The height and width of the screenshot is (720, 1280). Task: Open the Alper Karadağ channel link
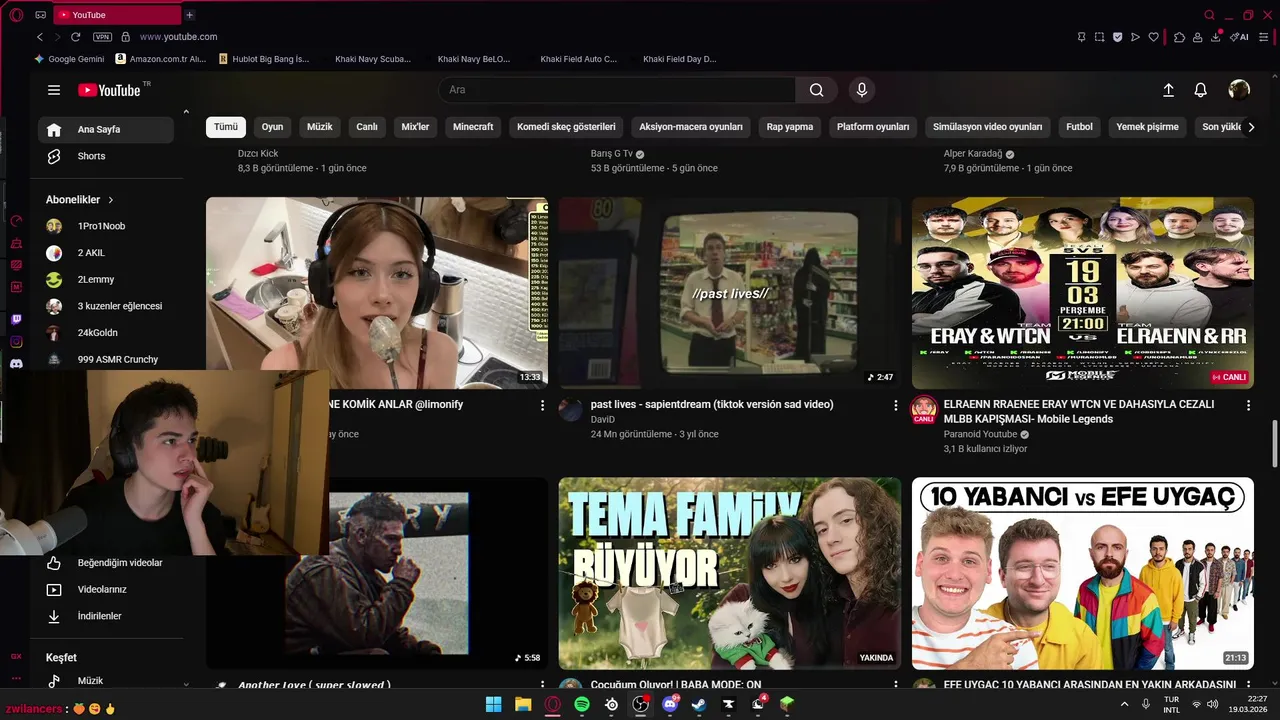973,154
